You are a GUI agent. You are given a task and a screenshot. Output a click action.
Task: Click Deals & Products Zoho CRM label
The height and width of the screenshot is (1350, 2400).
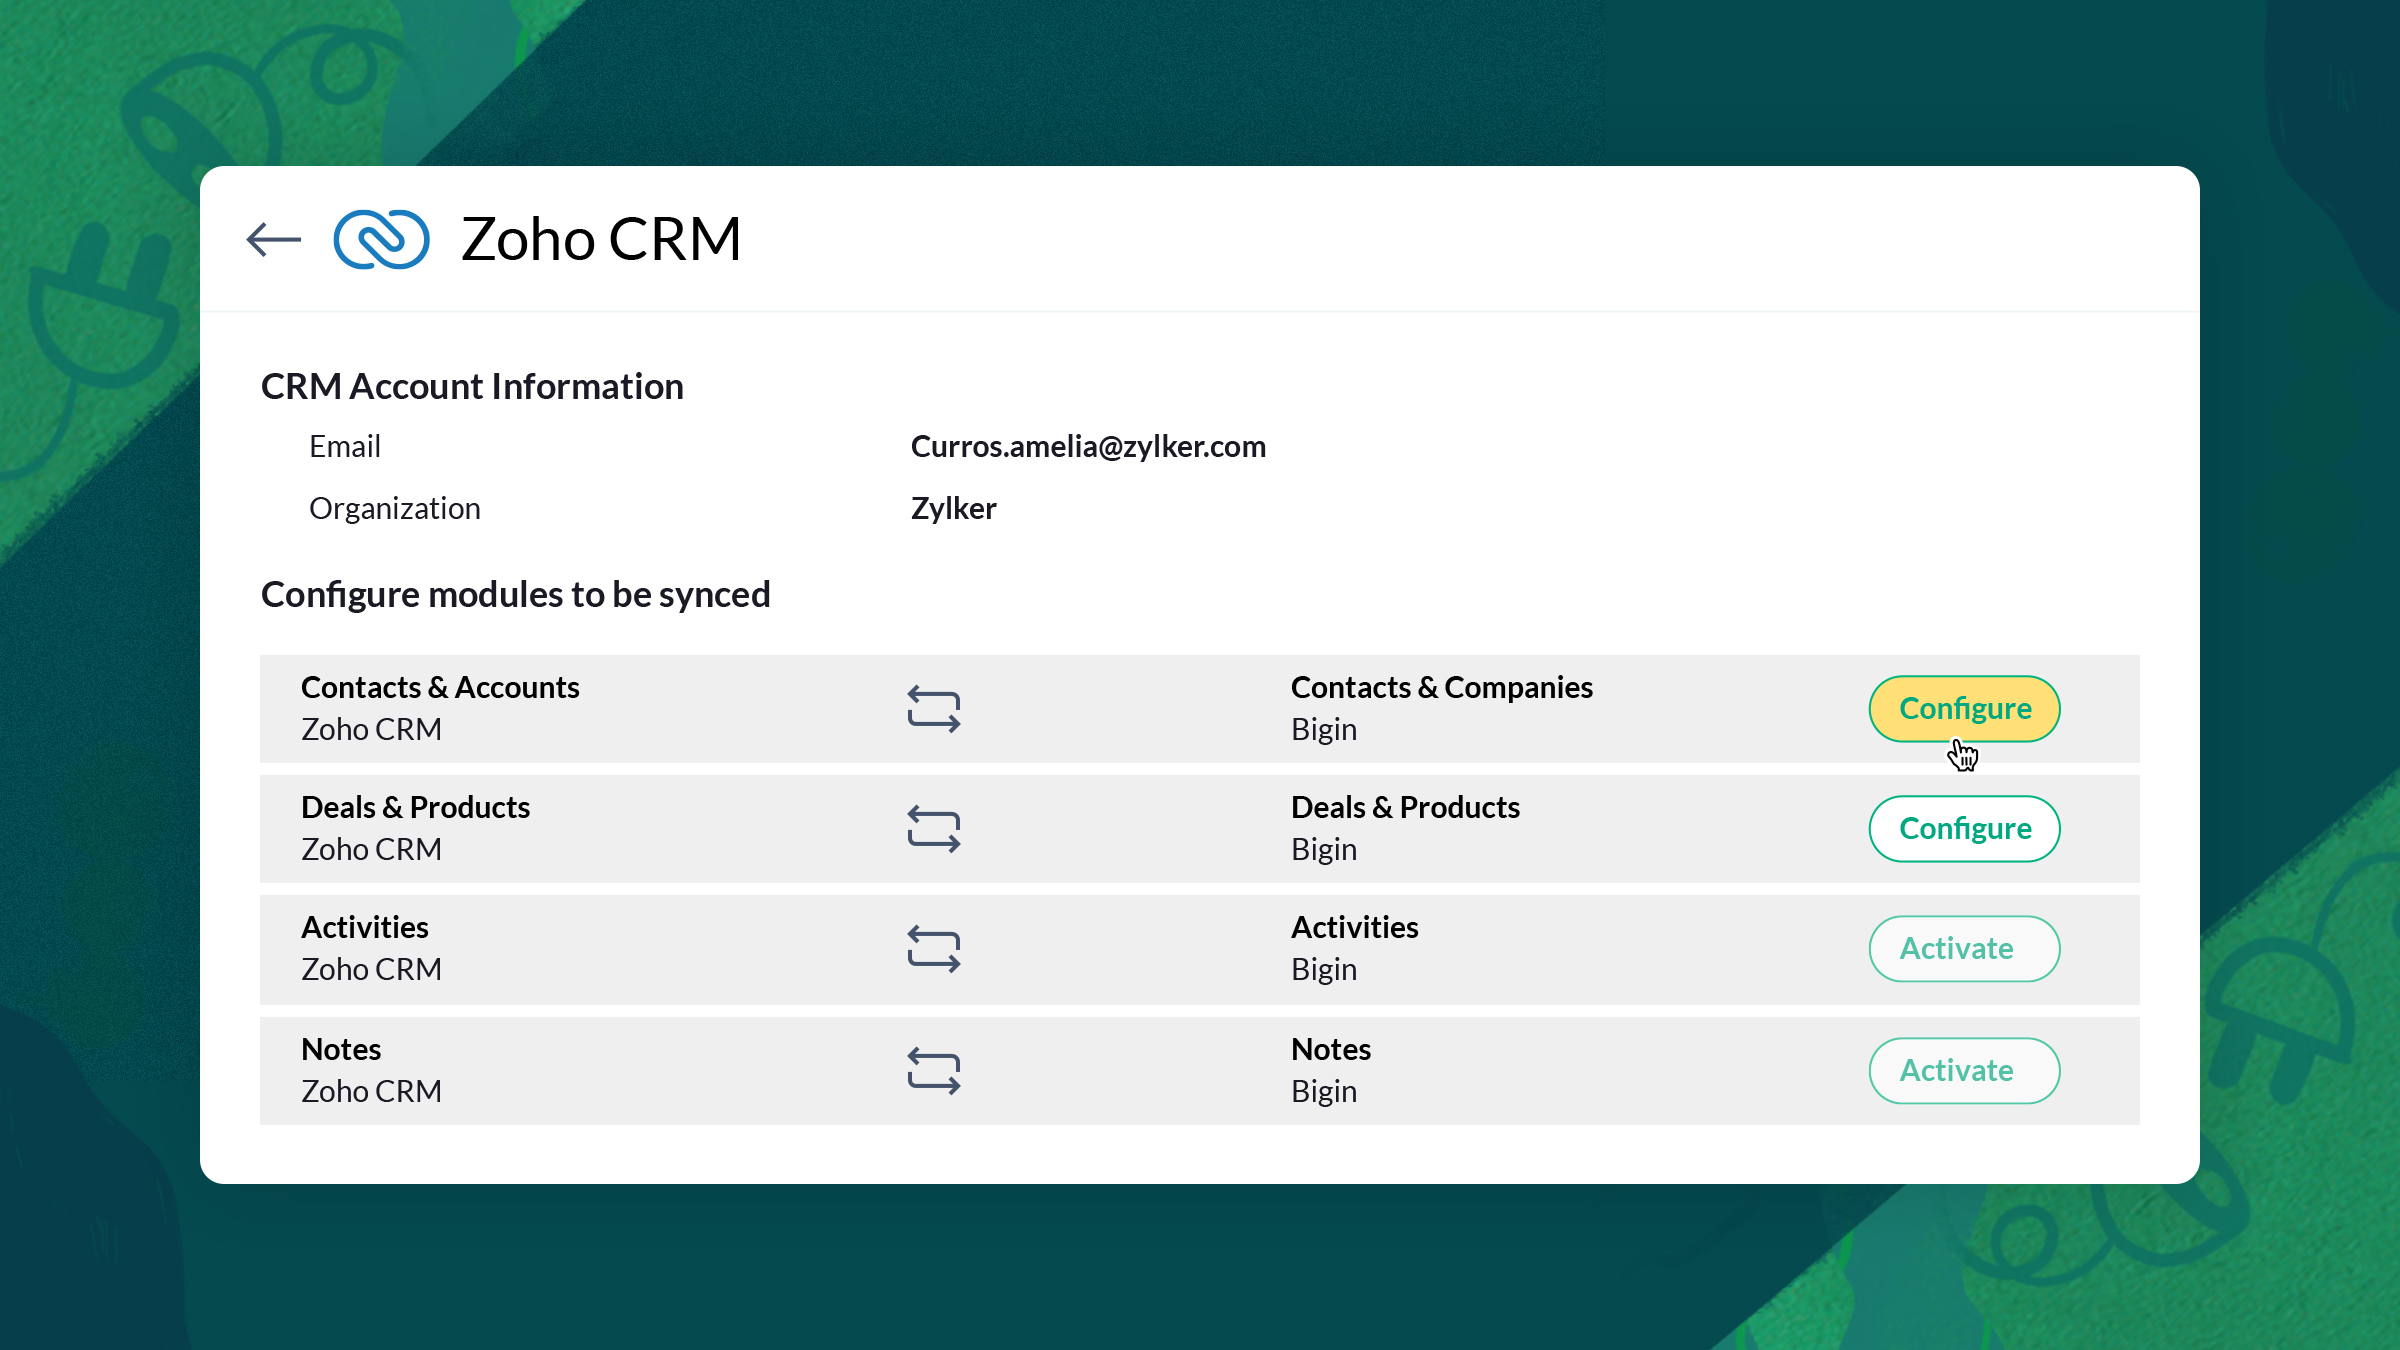point(415,829)
